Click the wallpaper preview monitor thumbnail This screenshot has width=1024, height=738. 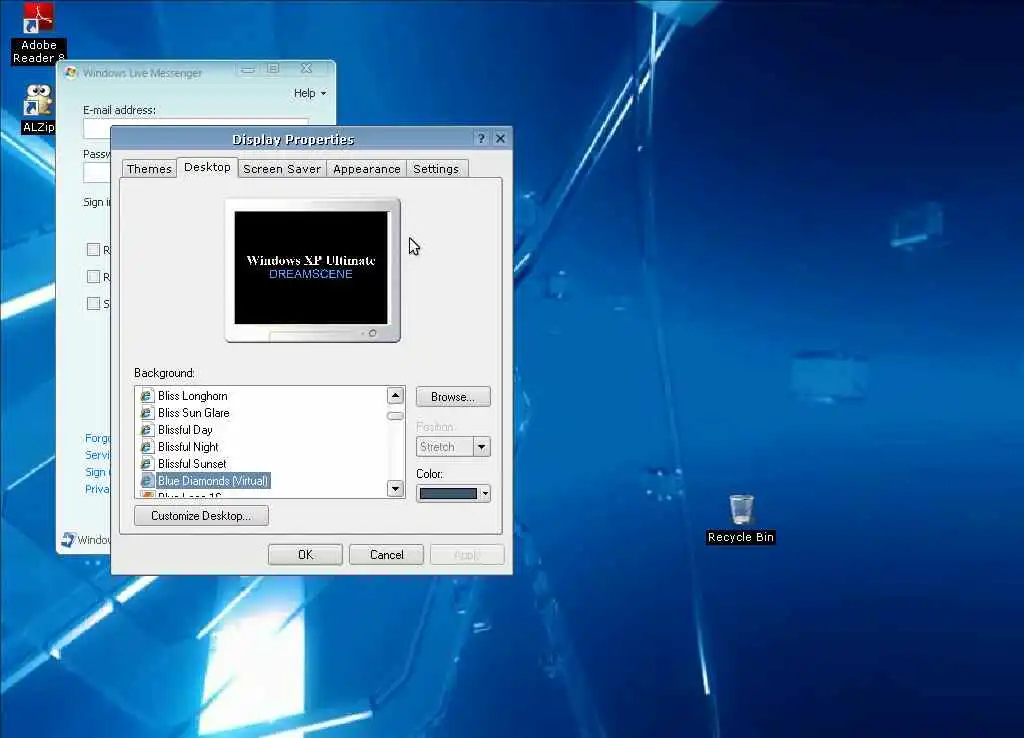(x=312, y=270)
